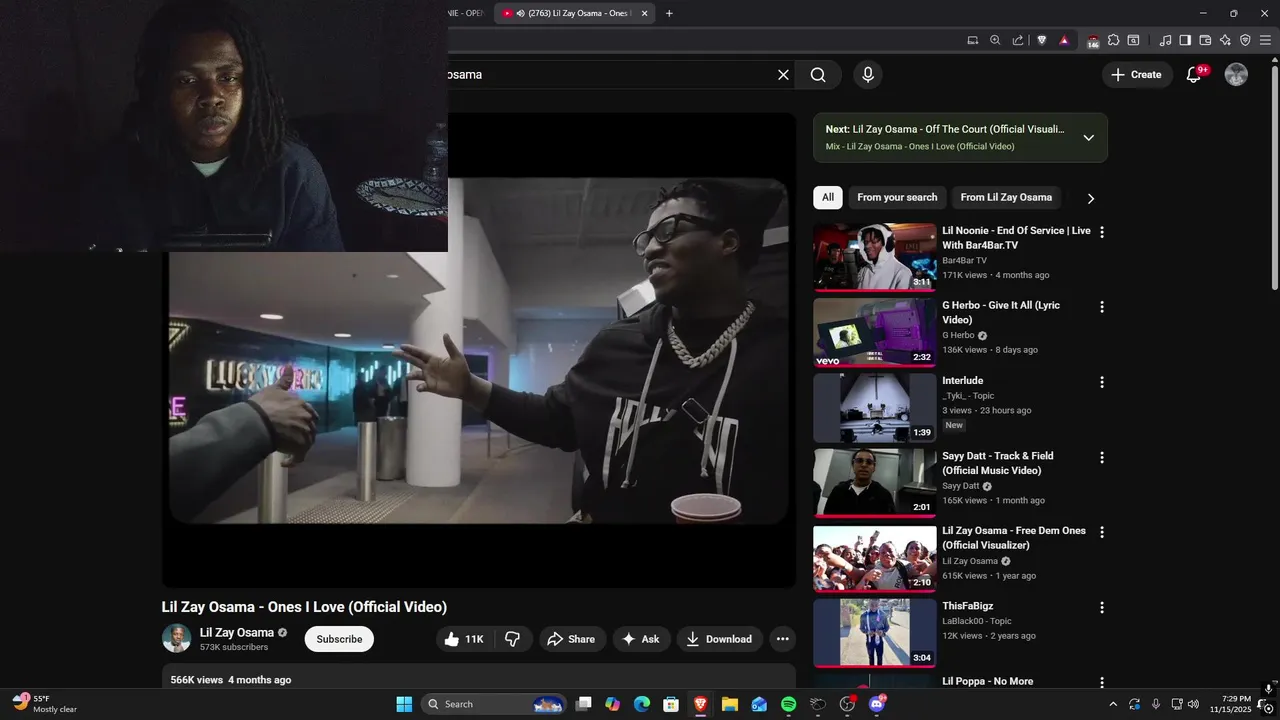Click the zoom magnifier icon in address bar
This screenshot has height=720, width=1280.
pos(995,40)
